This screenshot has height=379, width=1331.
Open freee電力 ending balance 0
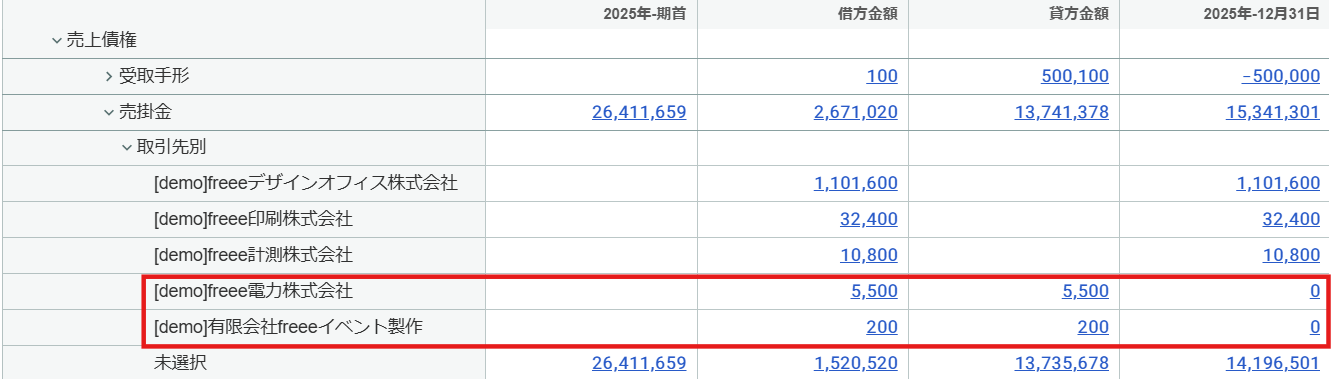coord(1315,291)
